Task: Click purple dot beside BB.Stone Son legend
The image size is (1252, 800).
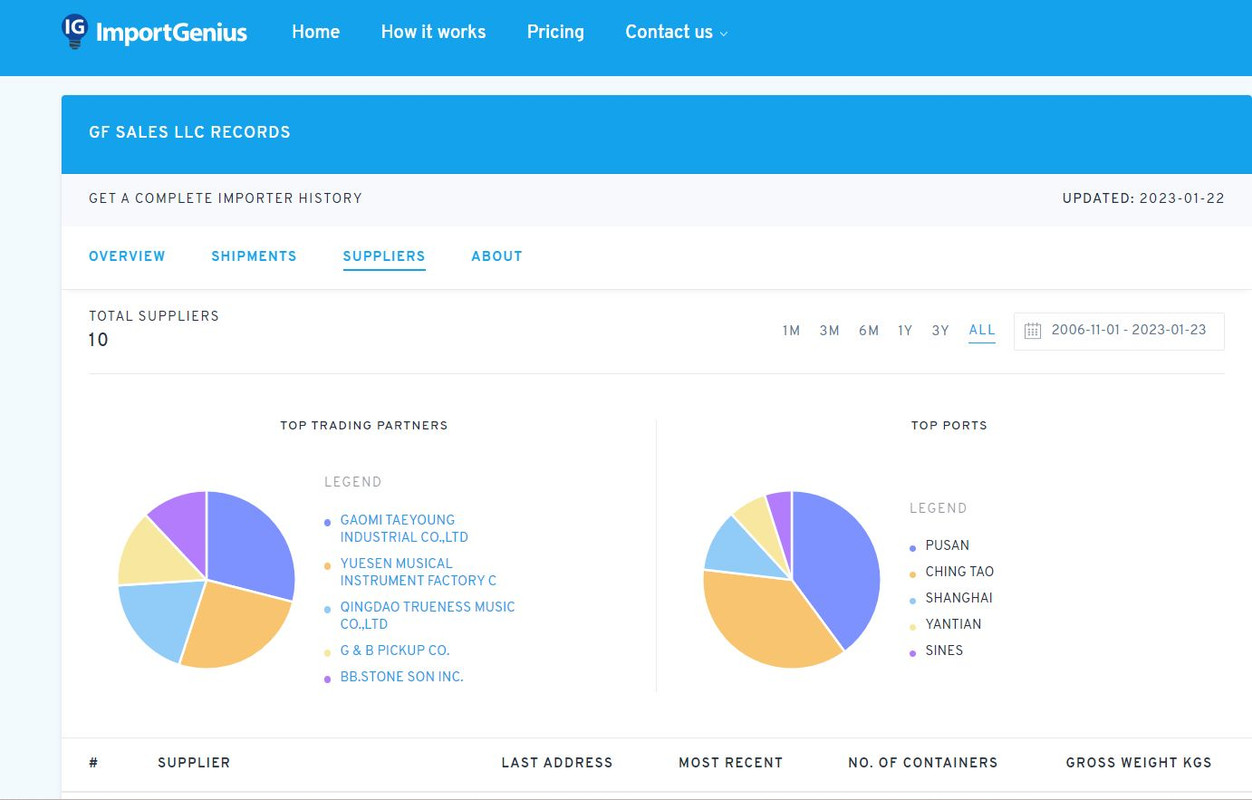Action: pos(327,680)
